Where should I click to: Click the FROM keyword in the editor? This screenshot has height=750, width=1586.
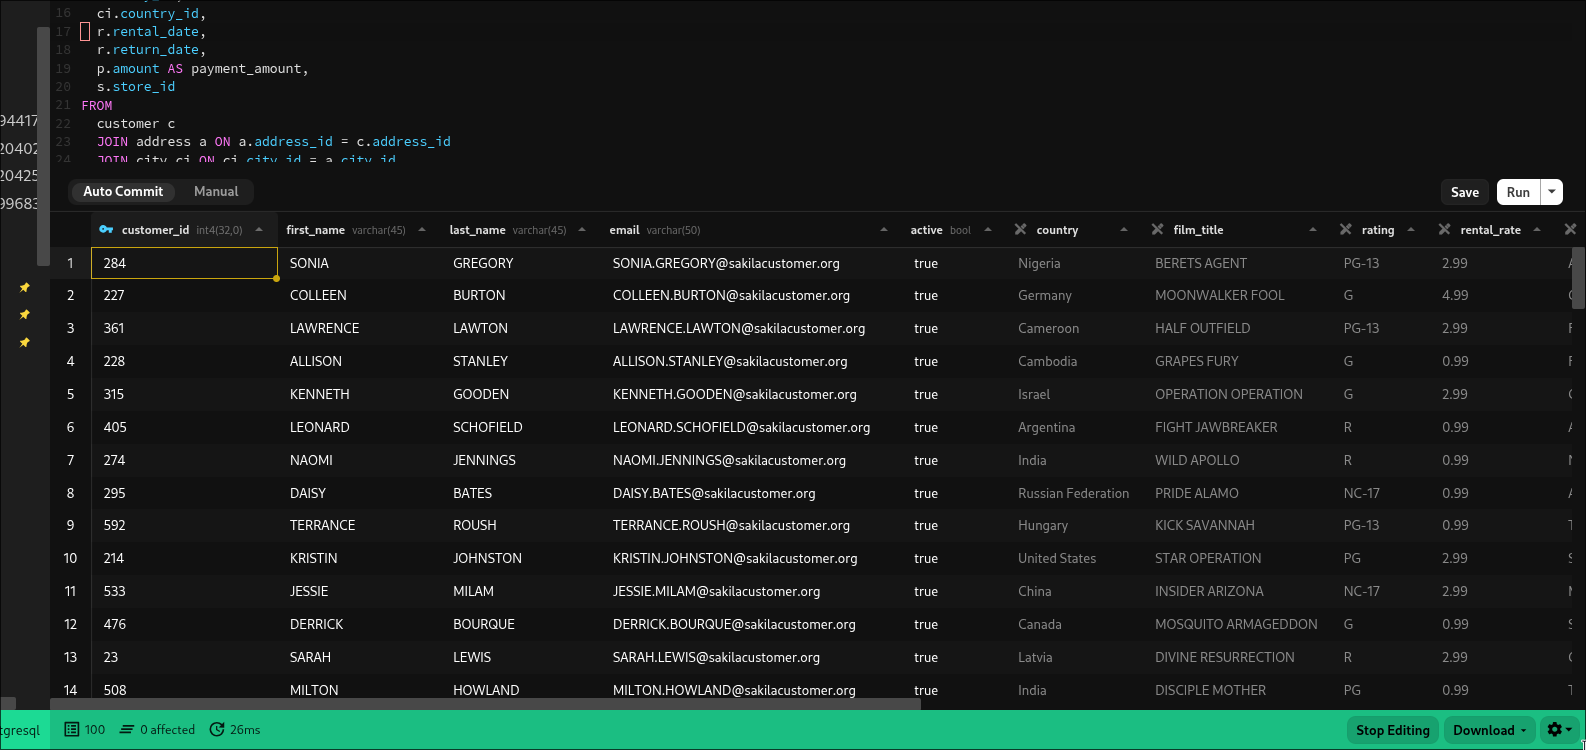[x=97, y=105]
